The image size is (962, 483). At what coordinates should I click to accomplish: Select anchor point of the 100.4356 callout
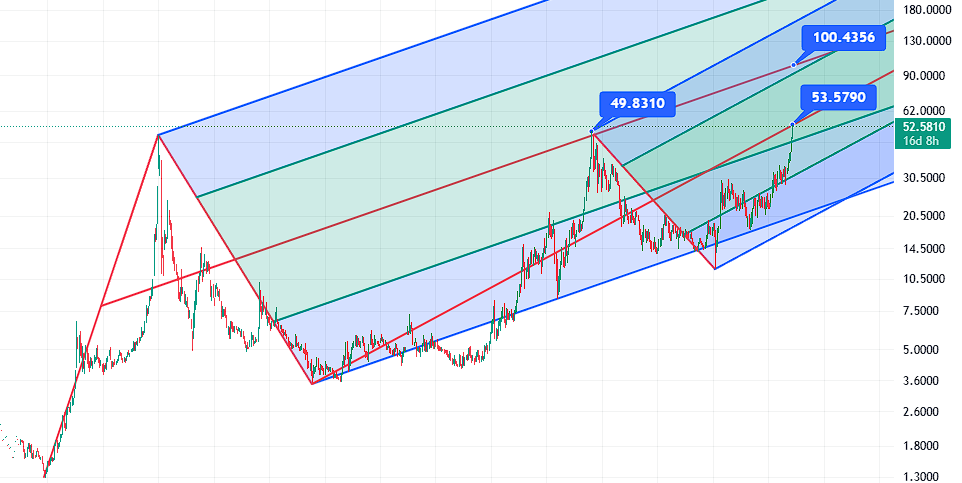click(793, 65)
